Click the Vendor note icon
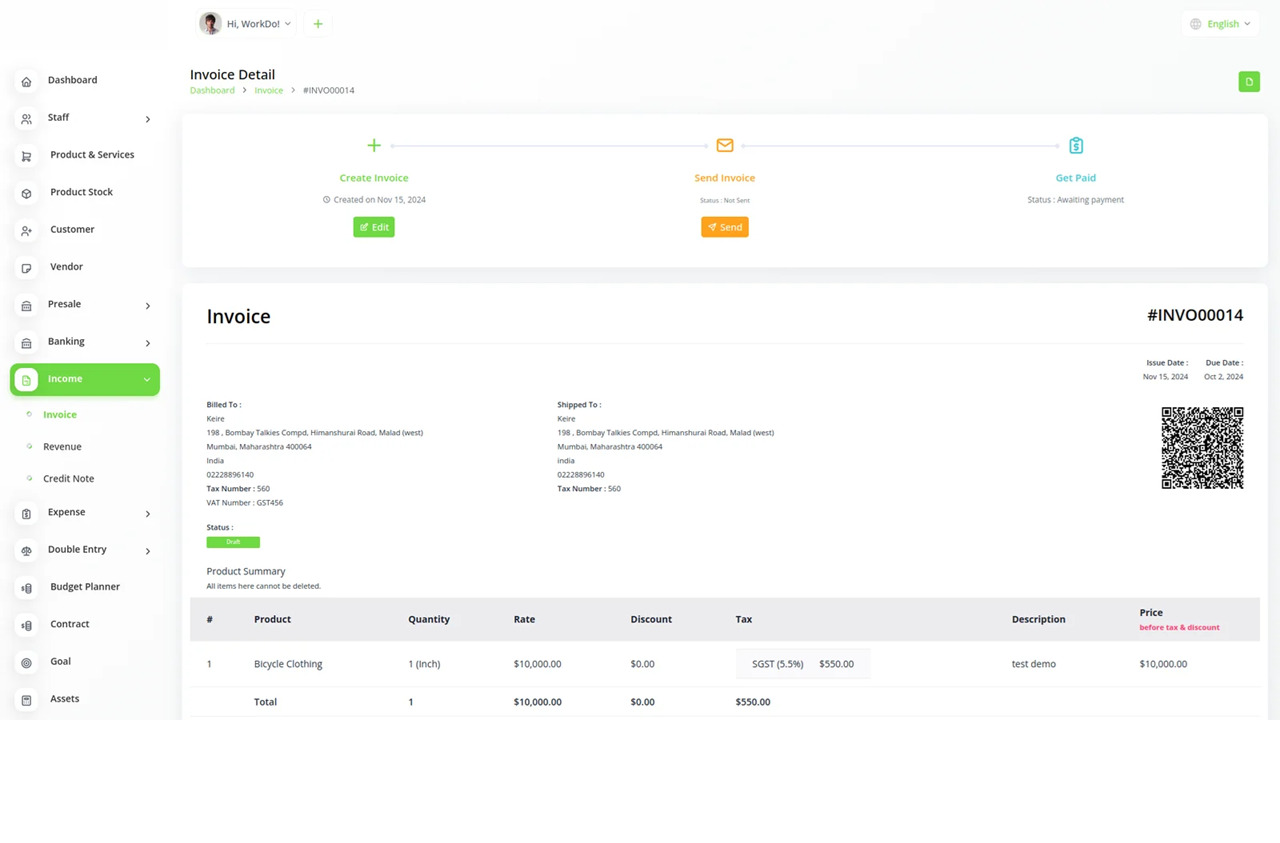 (27, 268)
